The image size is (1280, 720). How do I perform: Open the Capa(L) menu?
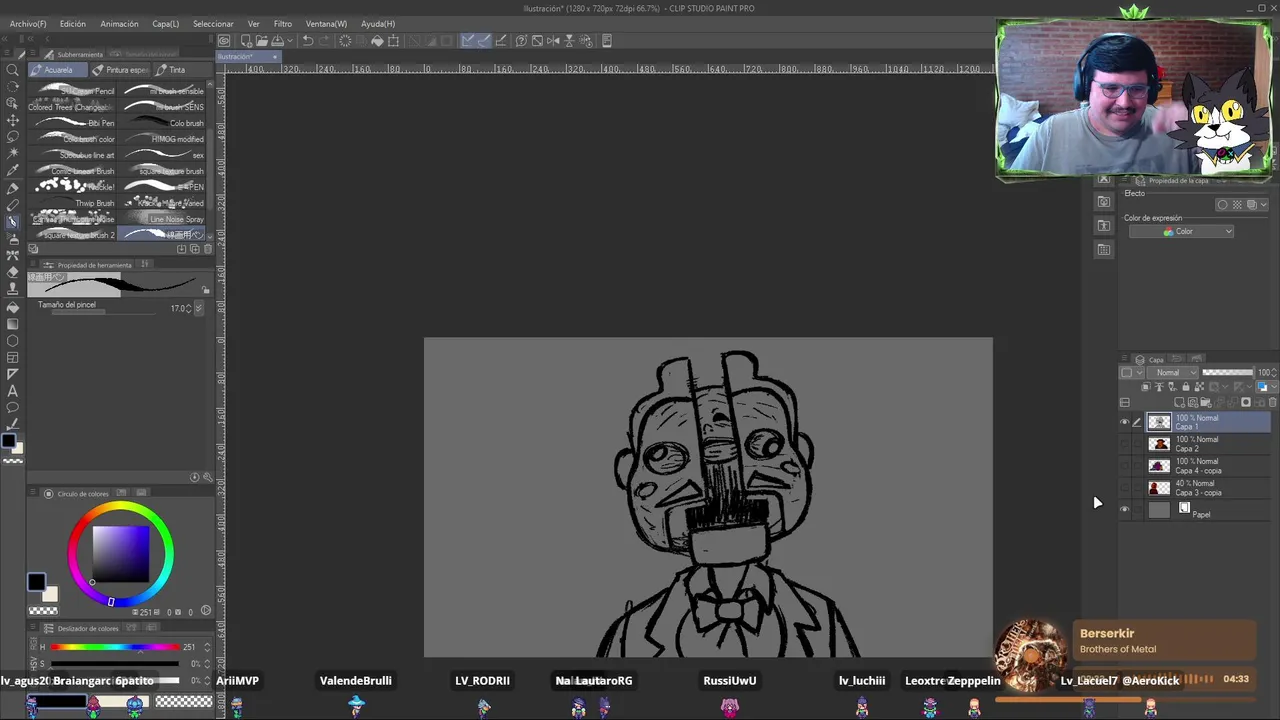tap(165, 23)
